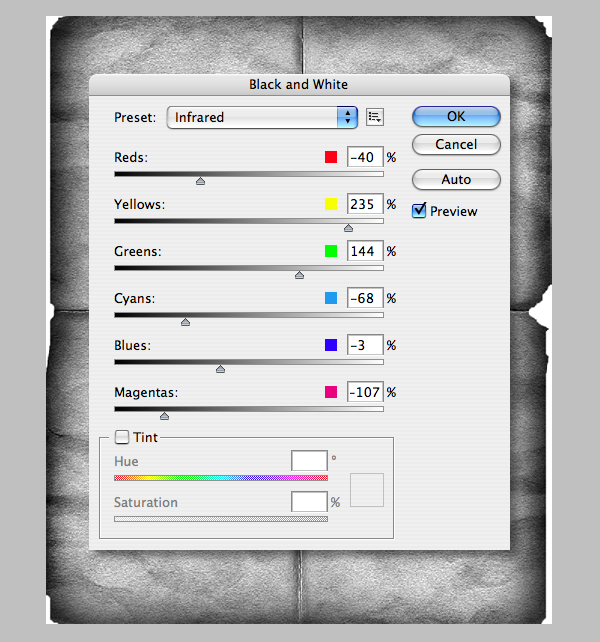Click the red color swatch for Reds
Viewport: 600px width, 642px height.
(331, 157)
